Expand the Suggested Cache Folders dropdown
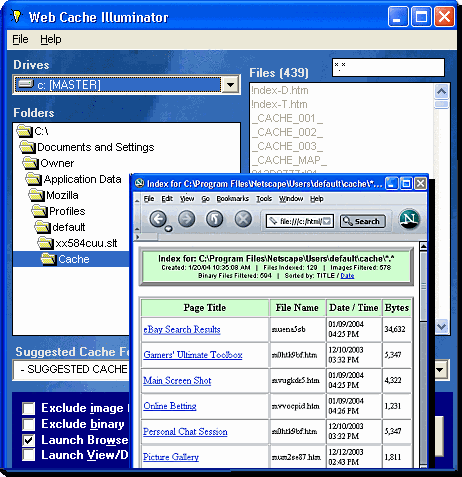Screen dimensions: 462x477 click(x=440, y=370)
